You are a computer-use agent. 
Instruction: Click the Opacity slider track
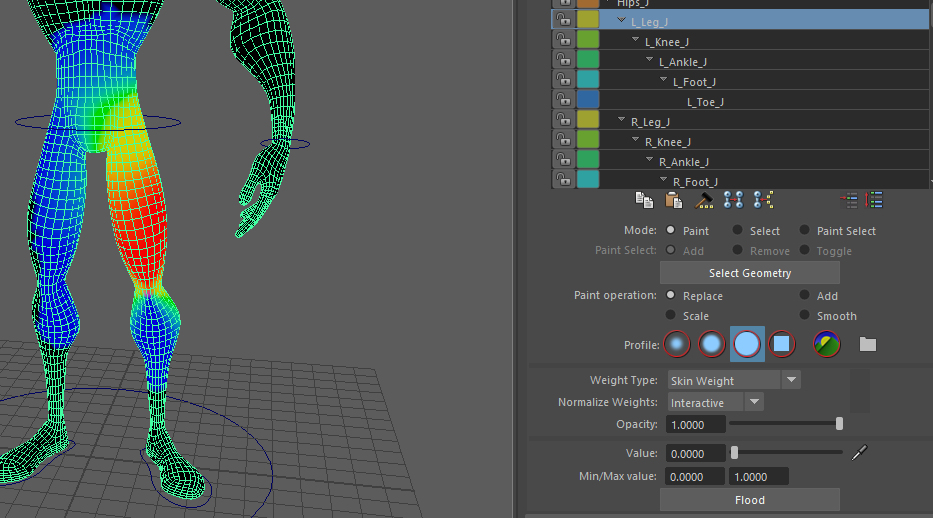pyautogui.click(x=784, y=424)
